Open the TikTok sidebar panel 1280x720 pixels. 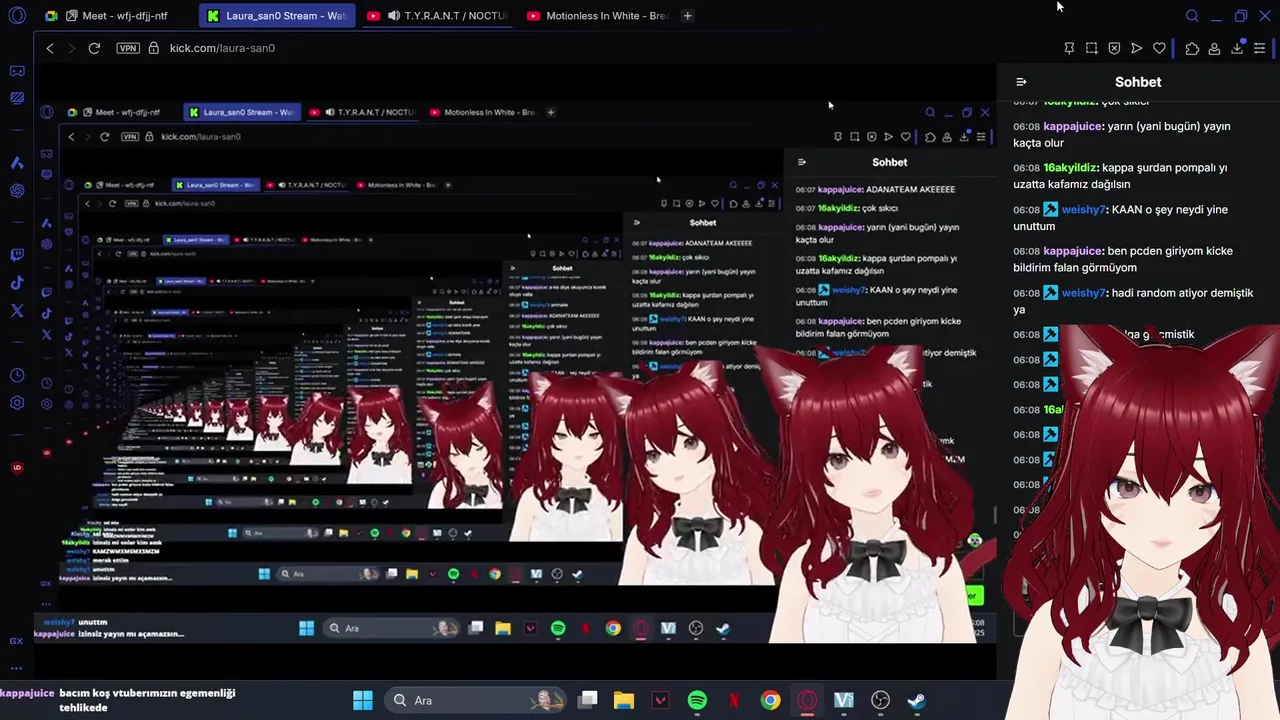coord(17,283)
